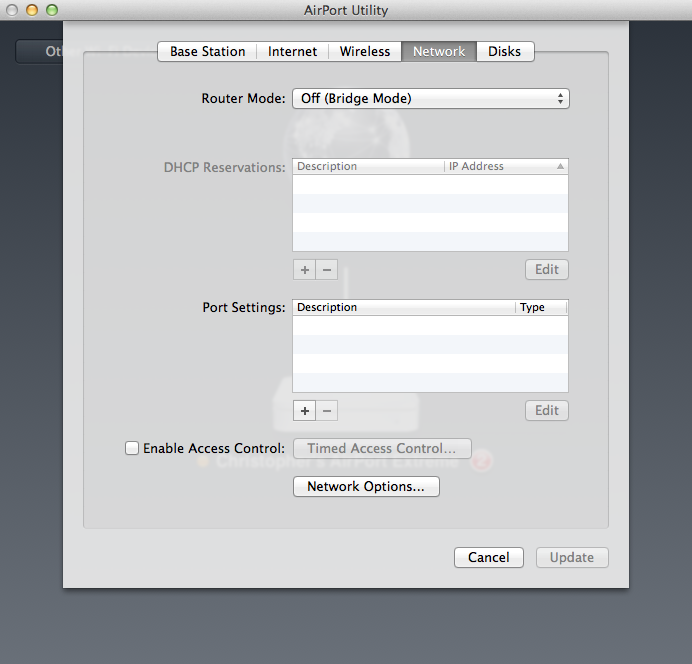Viewport: 692px width, 664px height.
Task: Click Edit under DHCP Reservations
Action: pyautogui.click(x=547, y=270)
